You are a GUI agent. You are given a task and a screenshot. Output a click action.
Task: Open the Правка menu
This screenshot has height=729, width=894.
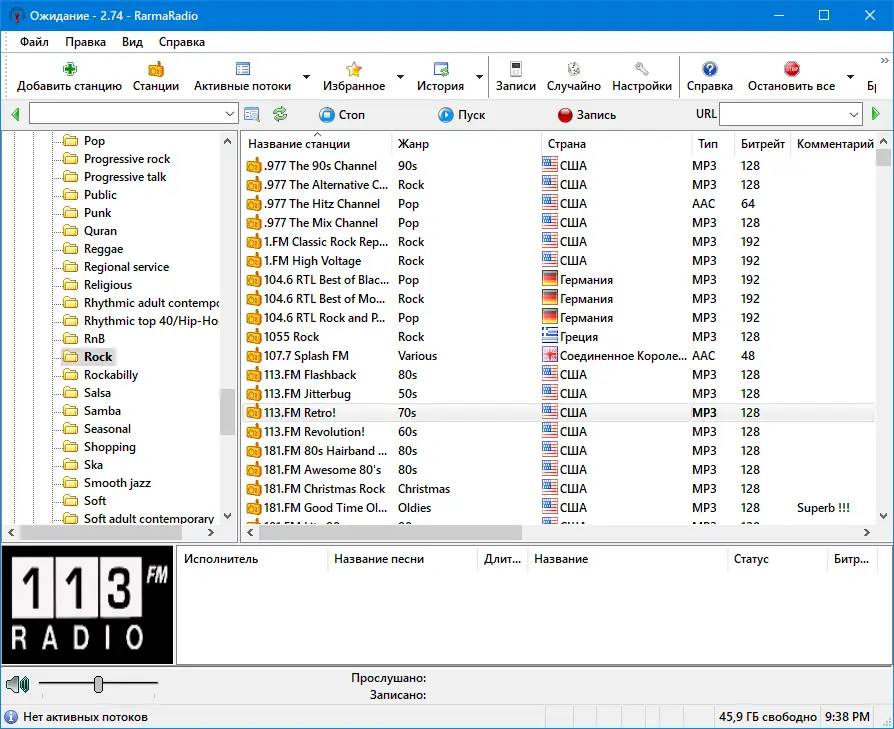click(x=85, y=42)
